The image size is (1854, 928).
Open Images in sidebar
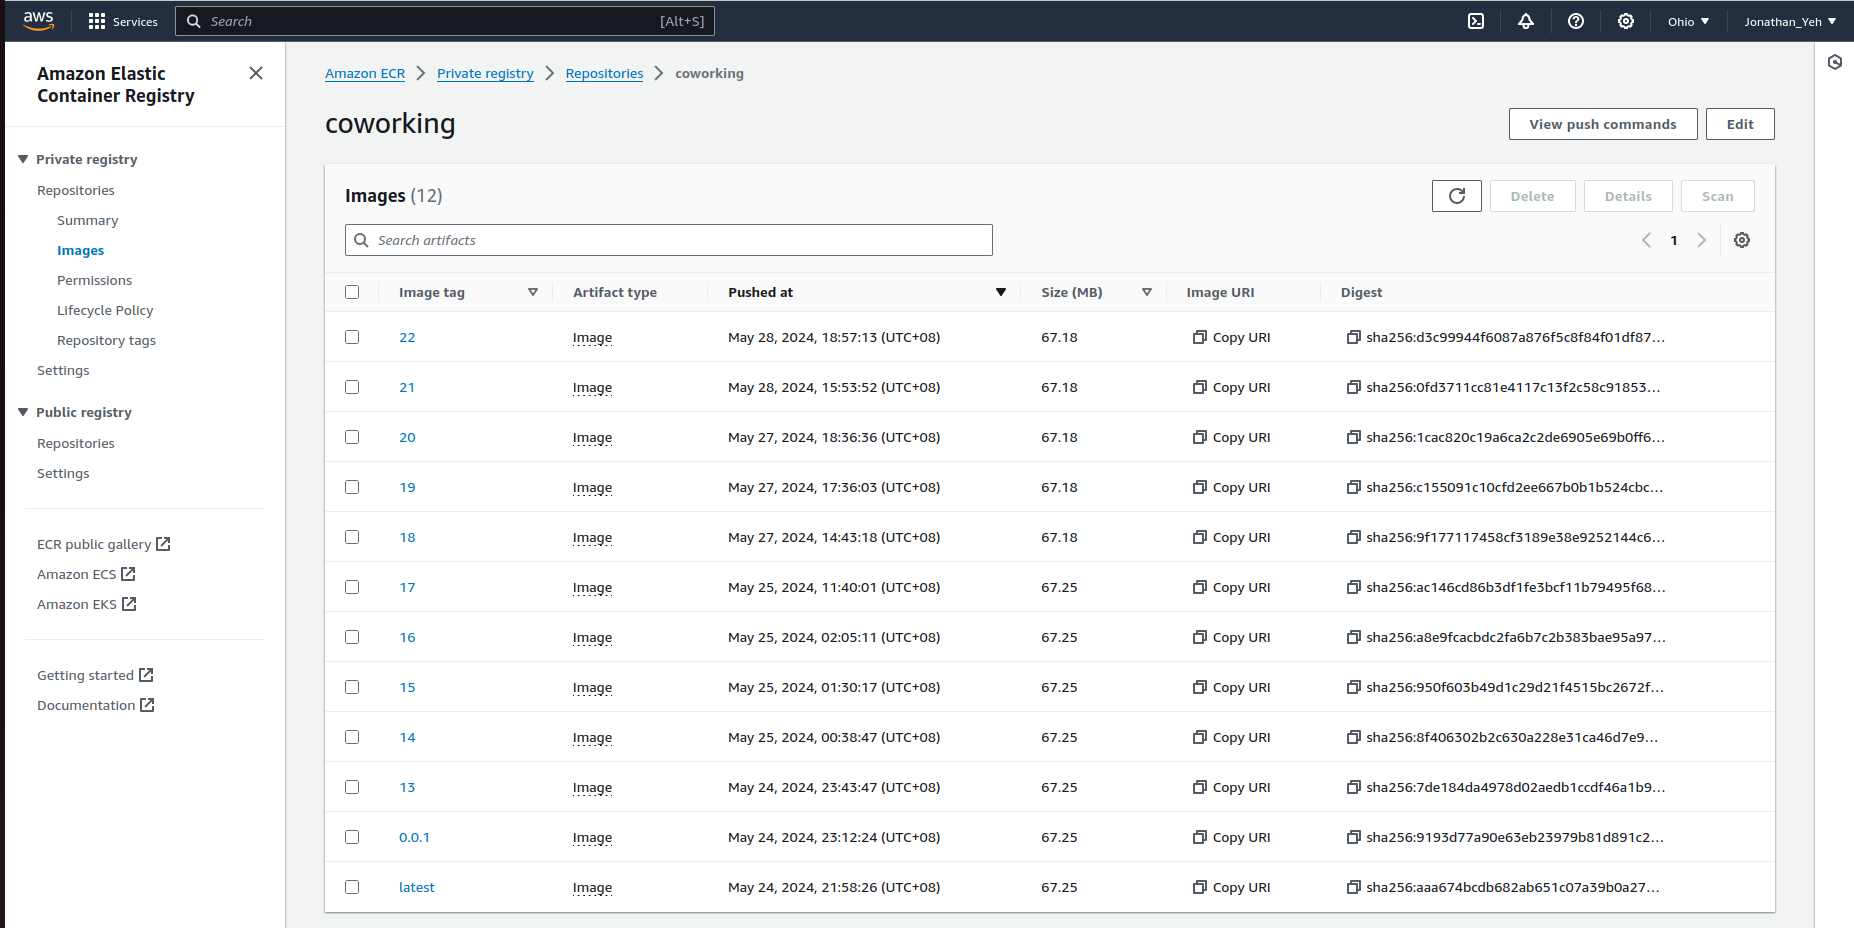(x=80, y=250)
